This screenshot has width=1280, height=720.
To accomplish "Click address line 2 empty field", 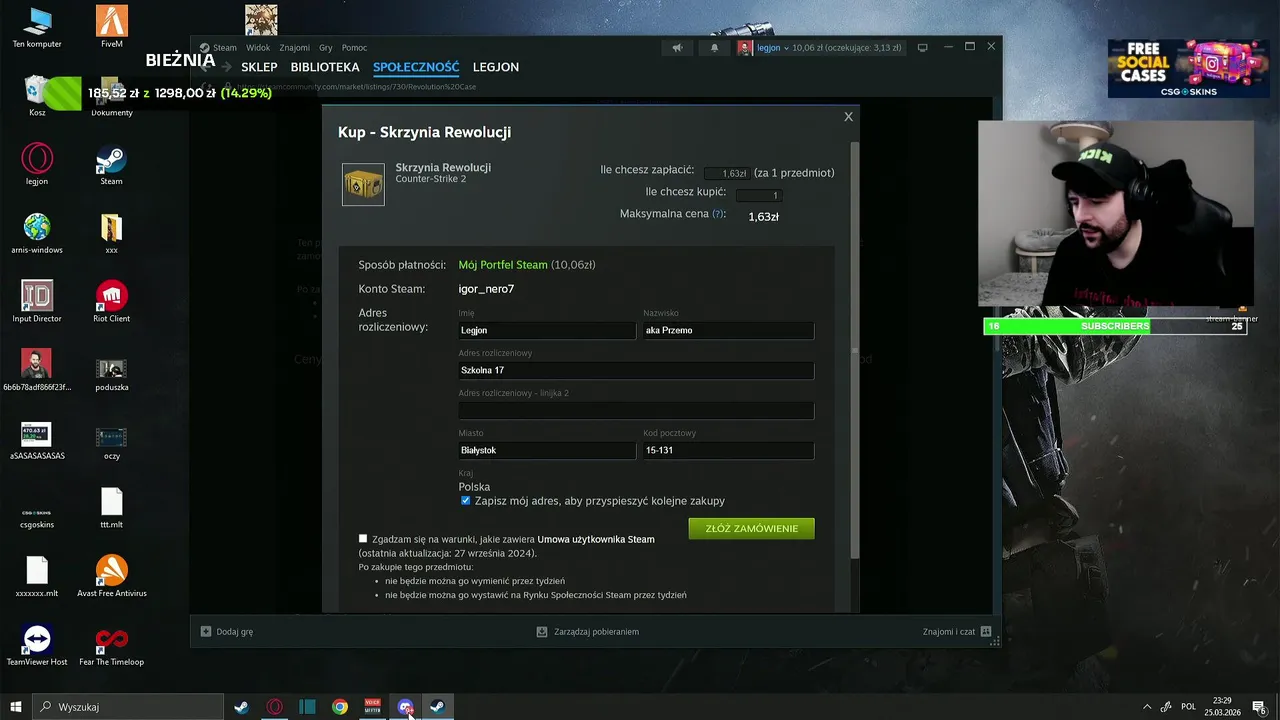I will [x=636, y=410].
